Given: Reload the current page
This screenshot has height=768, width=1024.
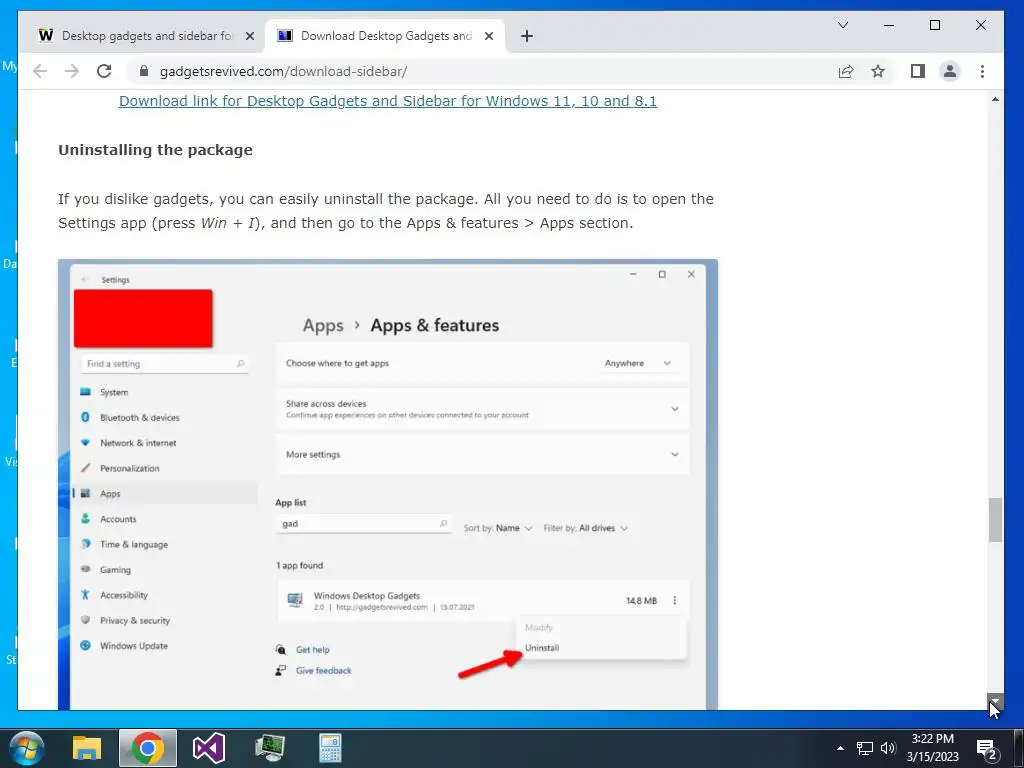Looking at the screenshot, I should 104,71.
